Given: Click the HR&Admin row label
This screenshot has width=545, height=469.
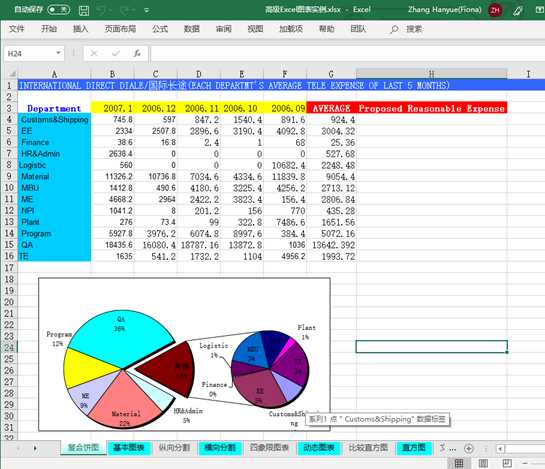Looking at the screenshot, I should (54, 153).
